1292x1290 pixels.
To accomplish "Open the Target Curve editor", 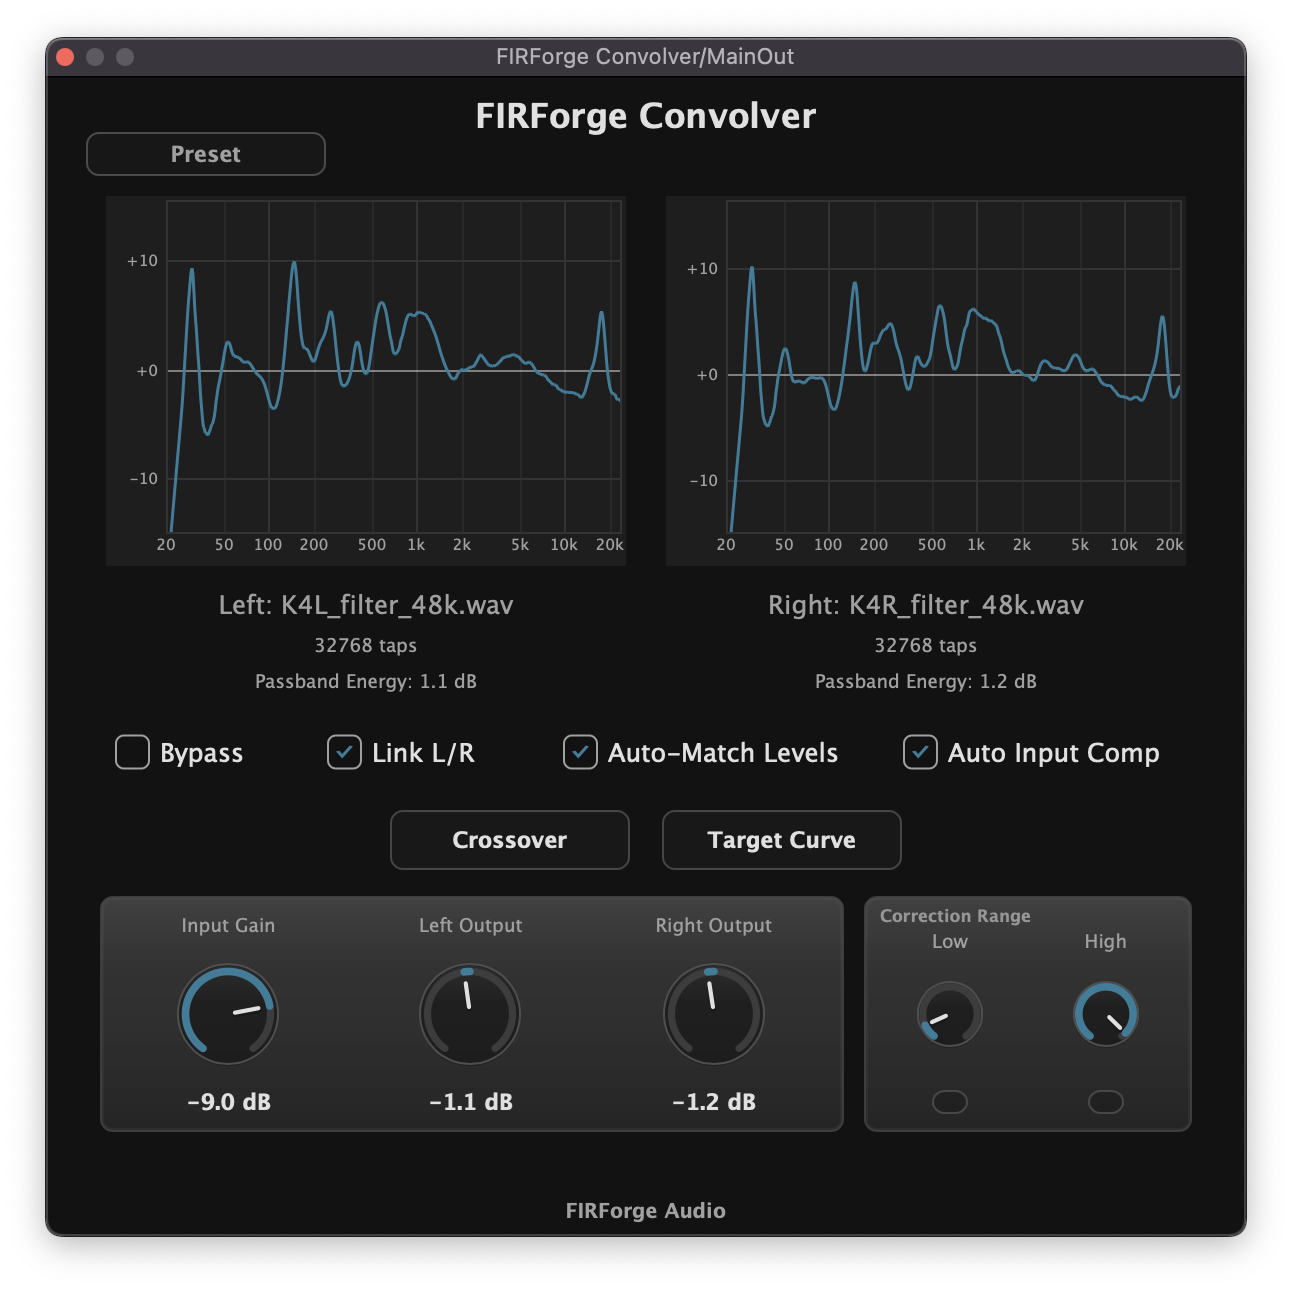I will (x=782, y=840).
